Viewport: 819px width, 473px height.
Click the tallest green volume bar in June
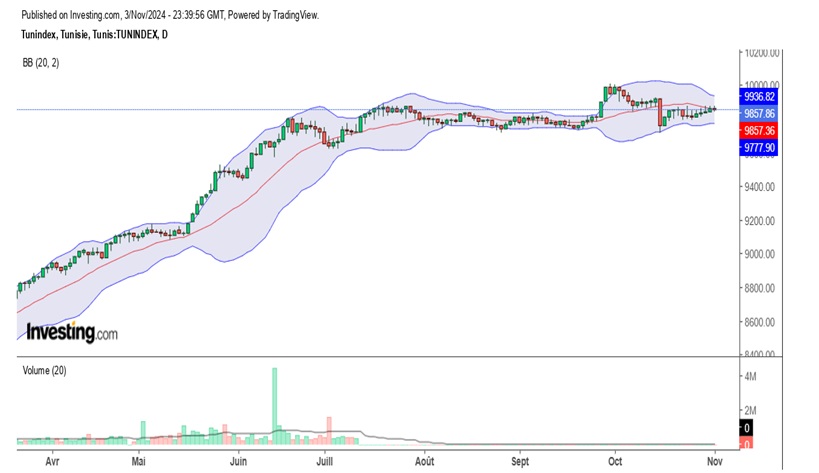274,405
